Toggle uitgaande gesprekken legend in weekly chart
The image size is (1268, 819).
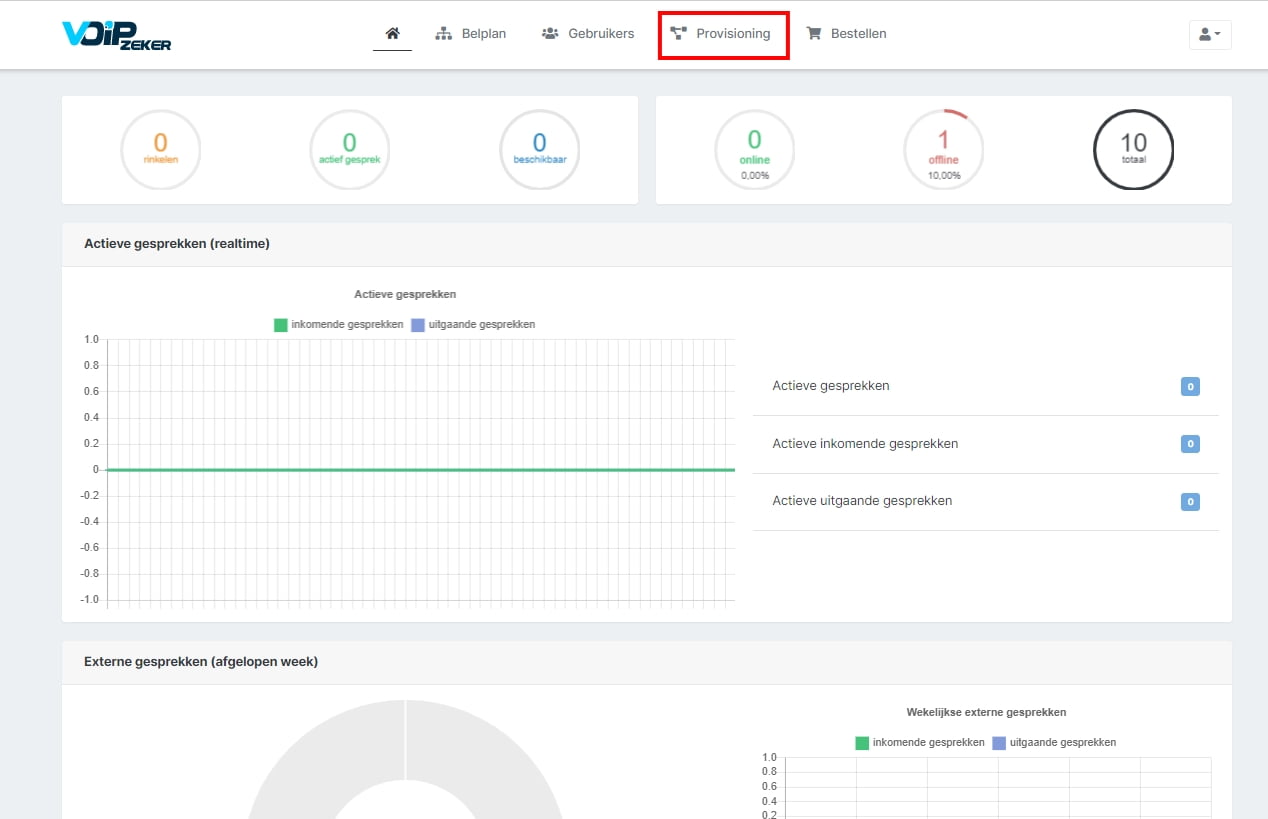[x=1055, y=743]
